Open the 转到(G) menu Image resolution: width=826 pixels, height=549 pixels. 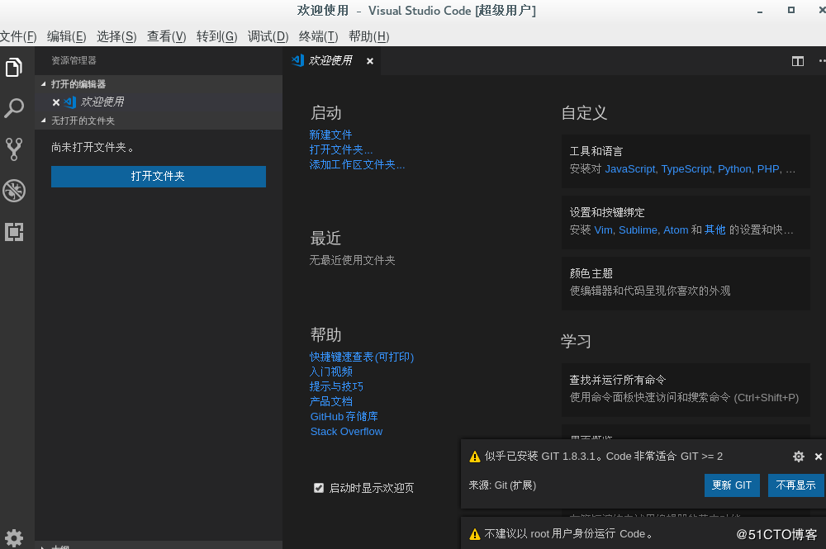click(217, 36)
